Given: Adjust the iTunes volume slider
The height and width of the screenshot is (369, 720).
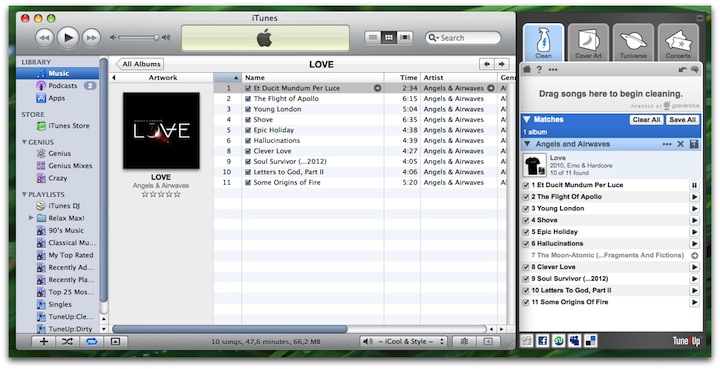Looking at the screenshot, I should pos(140,38).
